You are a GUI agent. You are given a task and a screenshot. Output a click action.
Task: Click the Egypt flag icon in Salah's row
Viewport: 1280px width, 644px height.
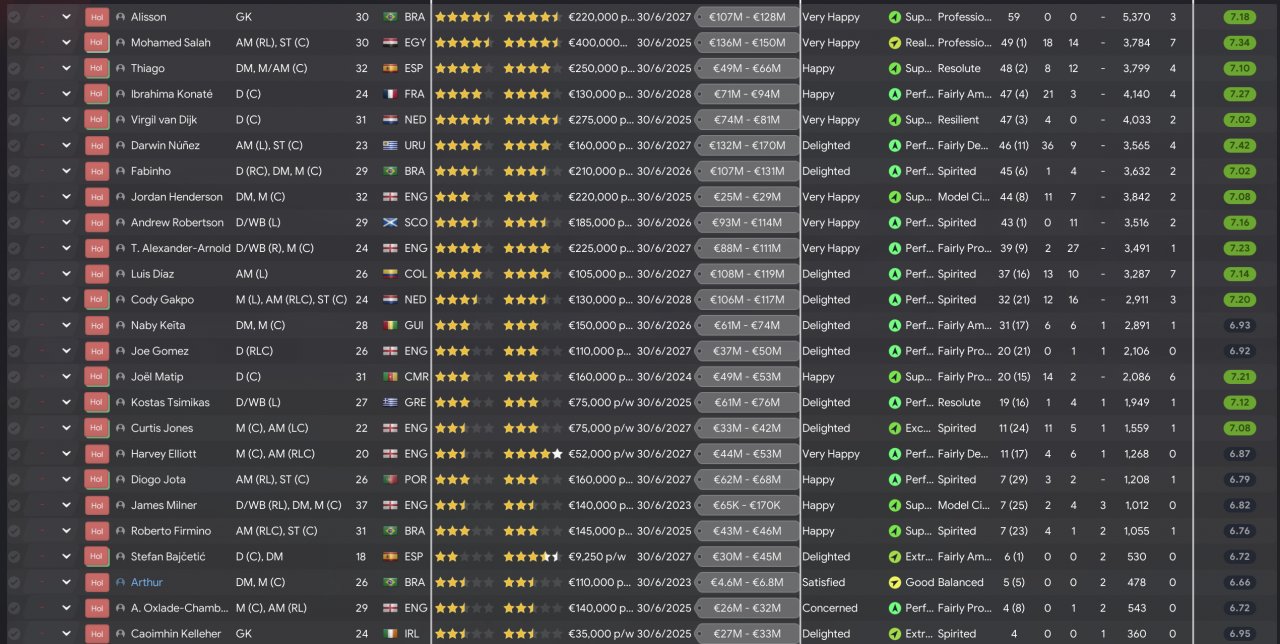coord(390,43)
